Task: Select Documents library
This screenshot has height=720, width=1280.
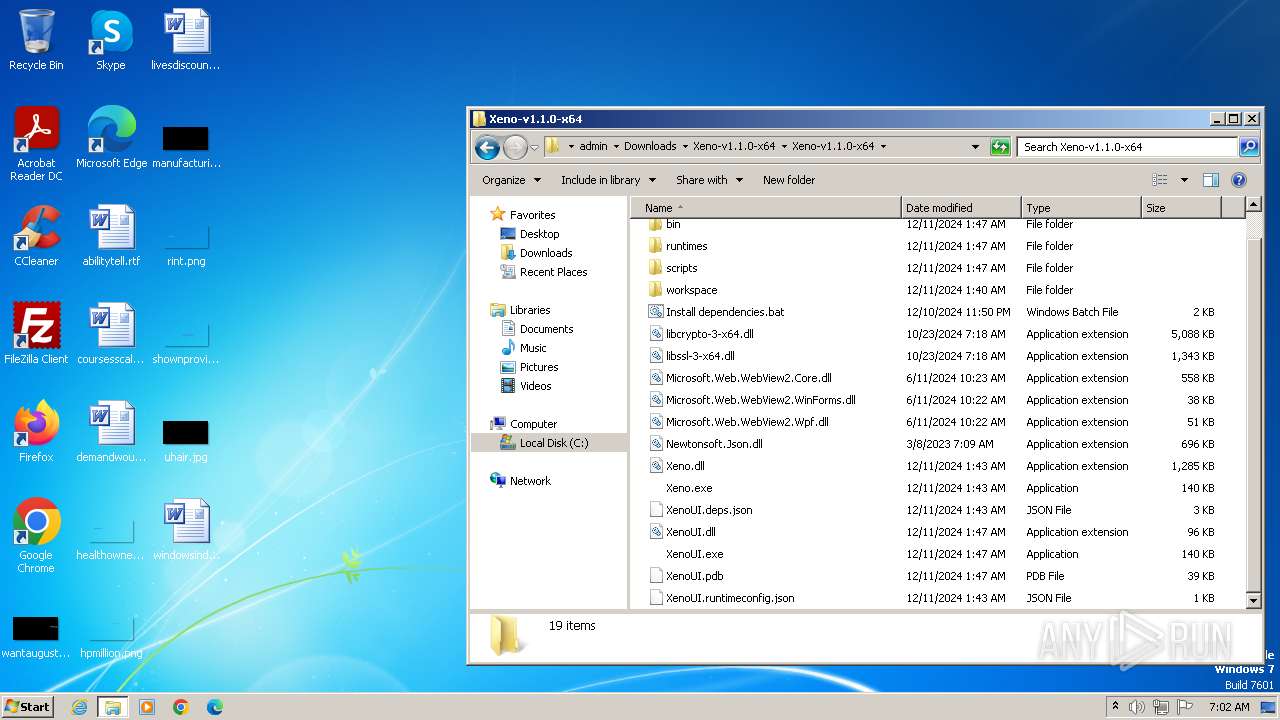Action: pos(546,329)
